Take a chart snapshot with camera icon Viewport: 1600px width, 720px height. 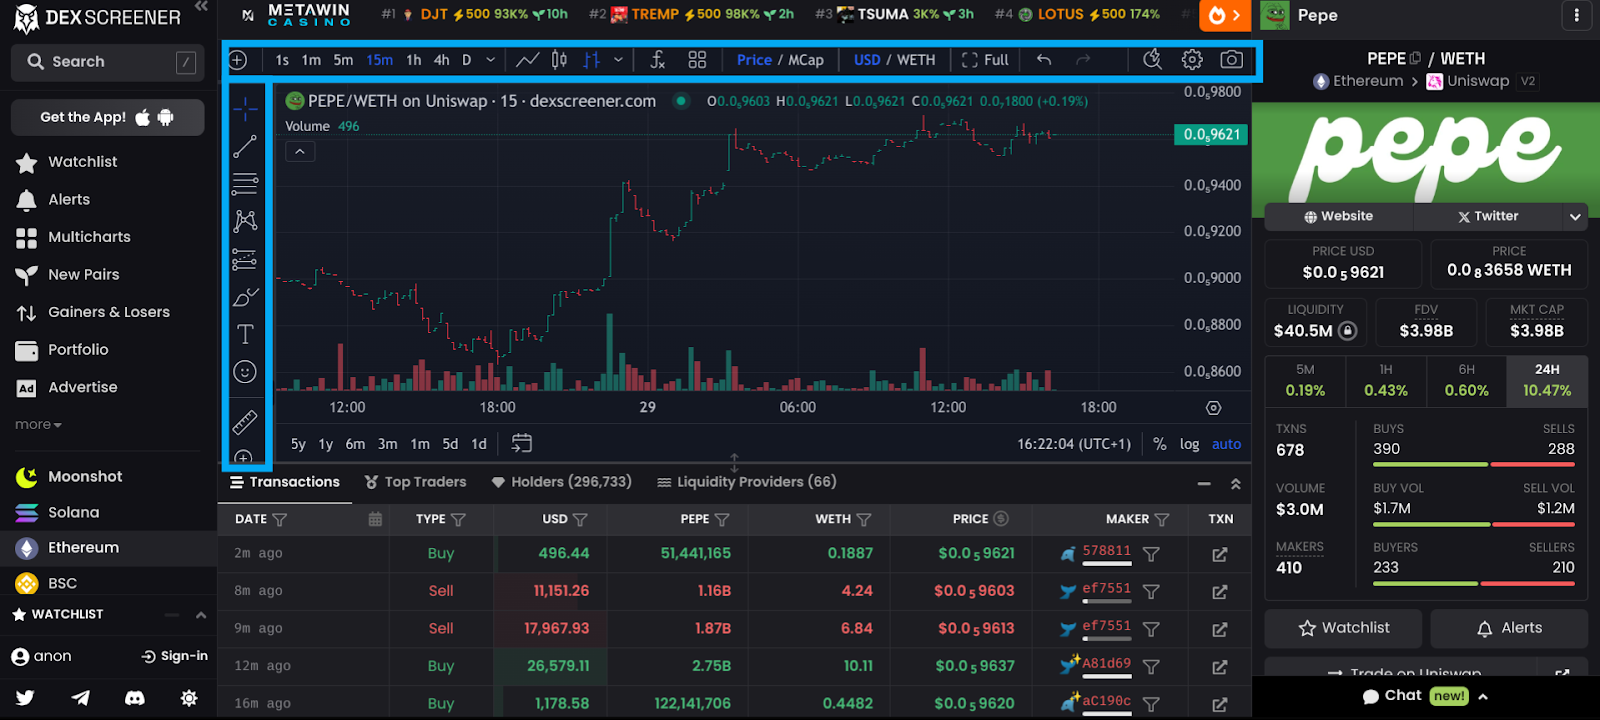[x=1232, y=60]
